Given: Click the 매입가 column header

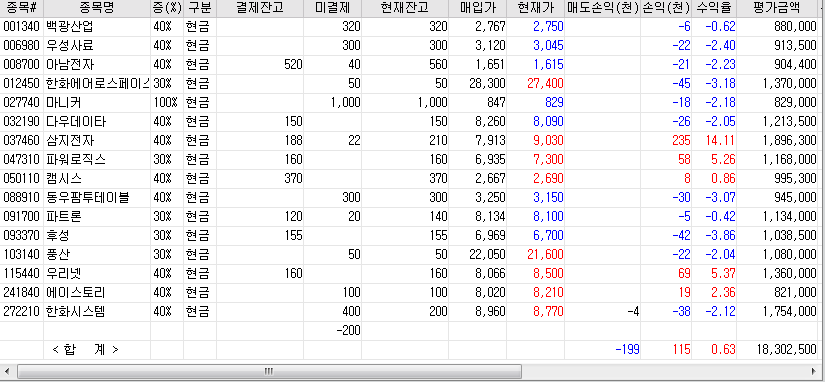Looking at the screenshot, I should 477,8.
